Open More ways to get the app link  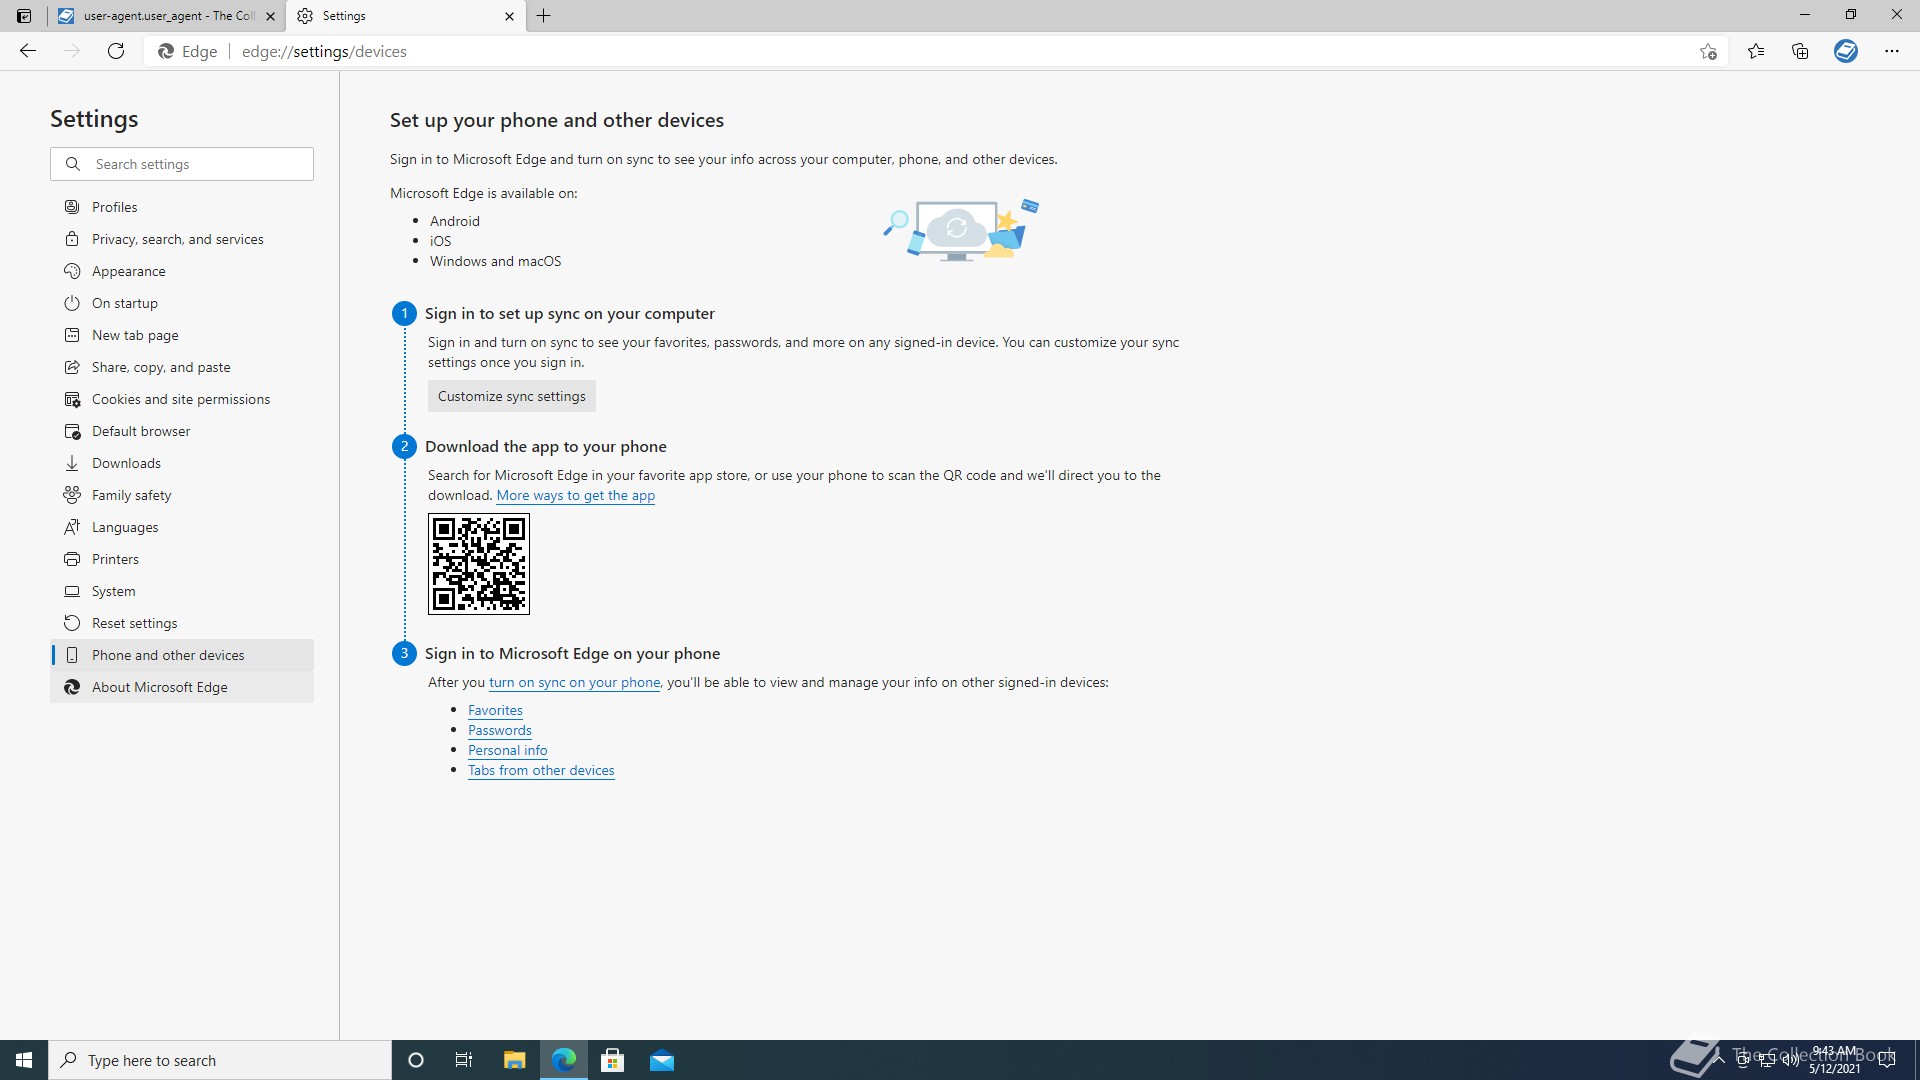click(575, 495)
